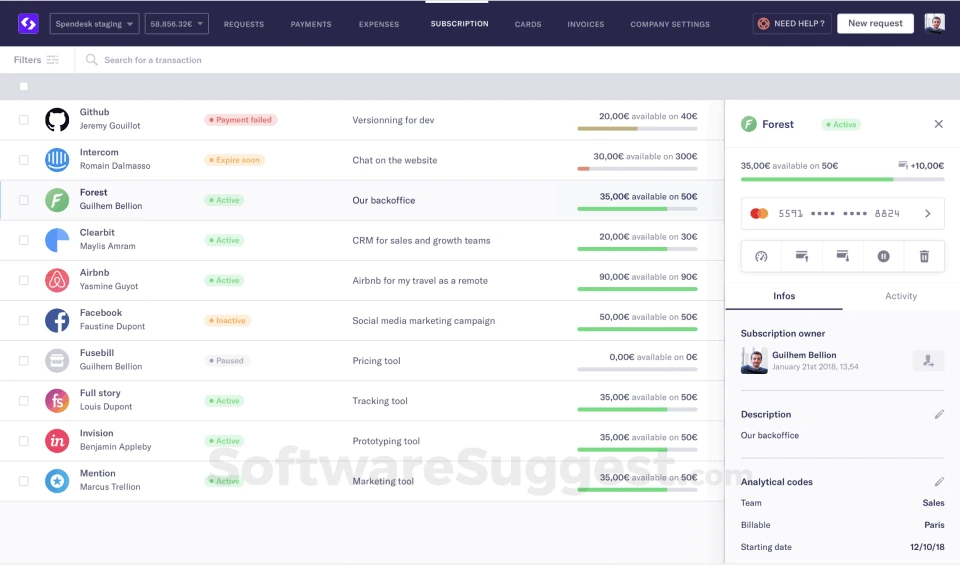
Task: Click the Clearbit logo icon
Action: coord(57,240)
